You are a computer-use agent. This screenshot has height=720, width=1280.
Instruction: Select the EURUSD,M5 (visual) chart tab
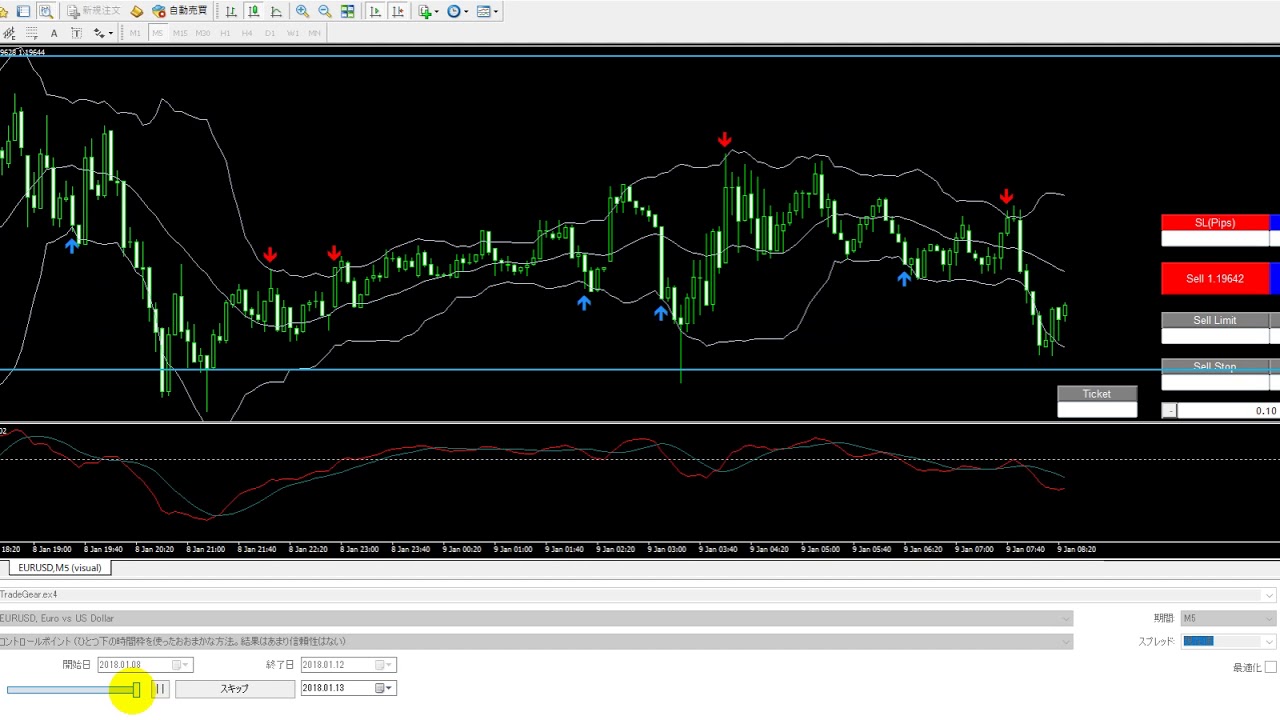[x=60, y=568]
